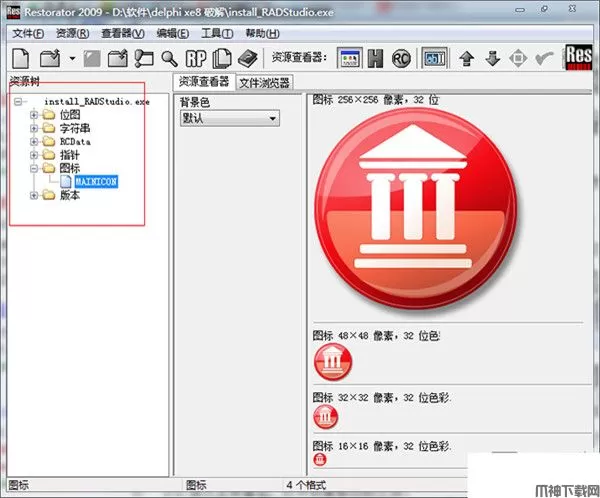Click the RP ResPatcher toolbar icon

click(x=197, y=58)
